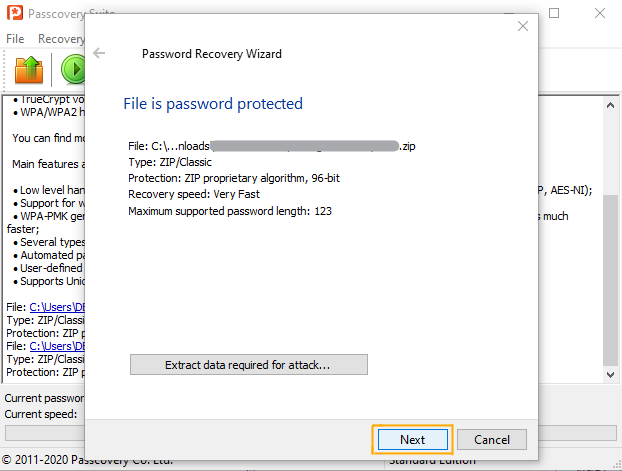The height and width of the screenshot is (471, 622).
Task: Click Extract data required for attack
Action: pyautogui.click(x=249, y=365)
